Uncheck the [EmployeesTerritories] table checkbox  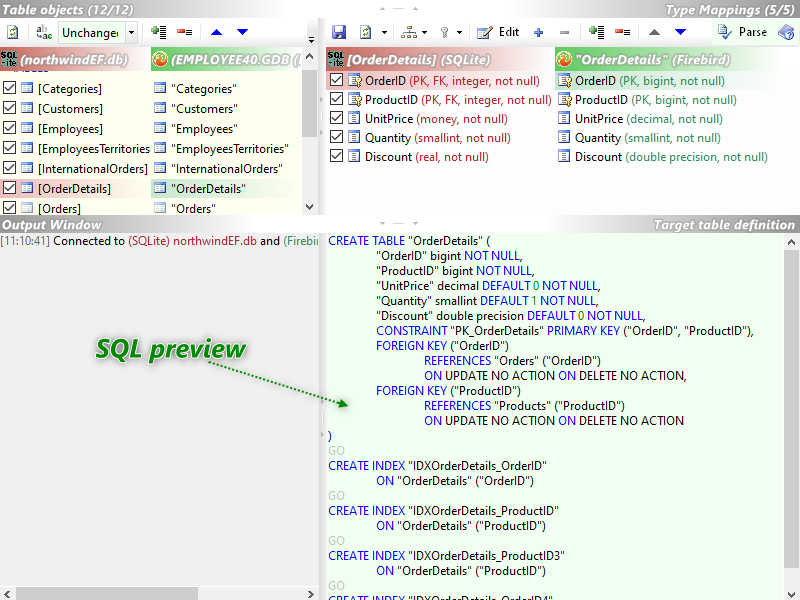tap(9, 147)
